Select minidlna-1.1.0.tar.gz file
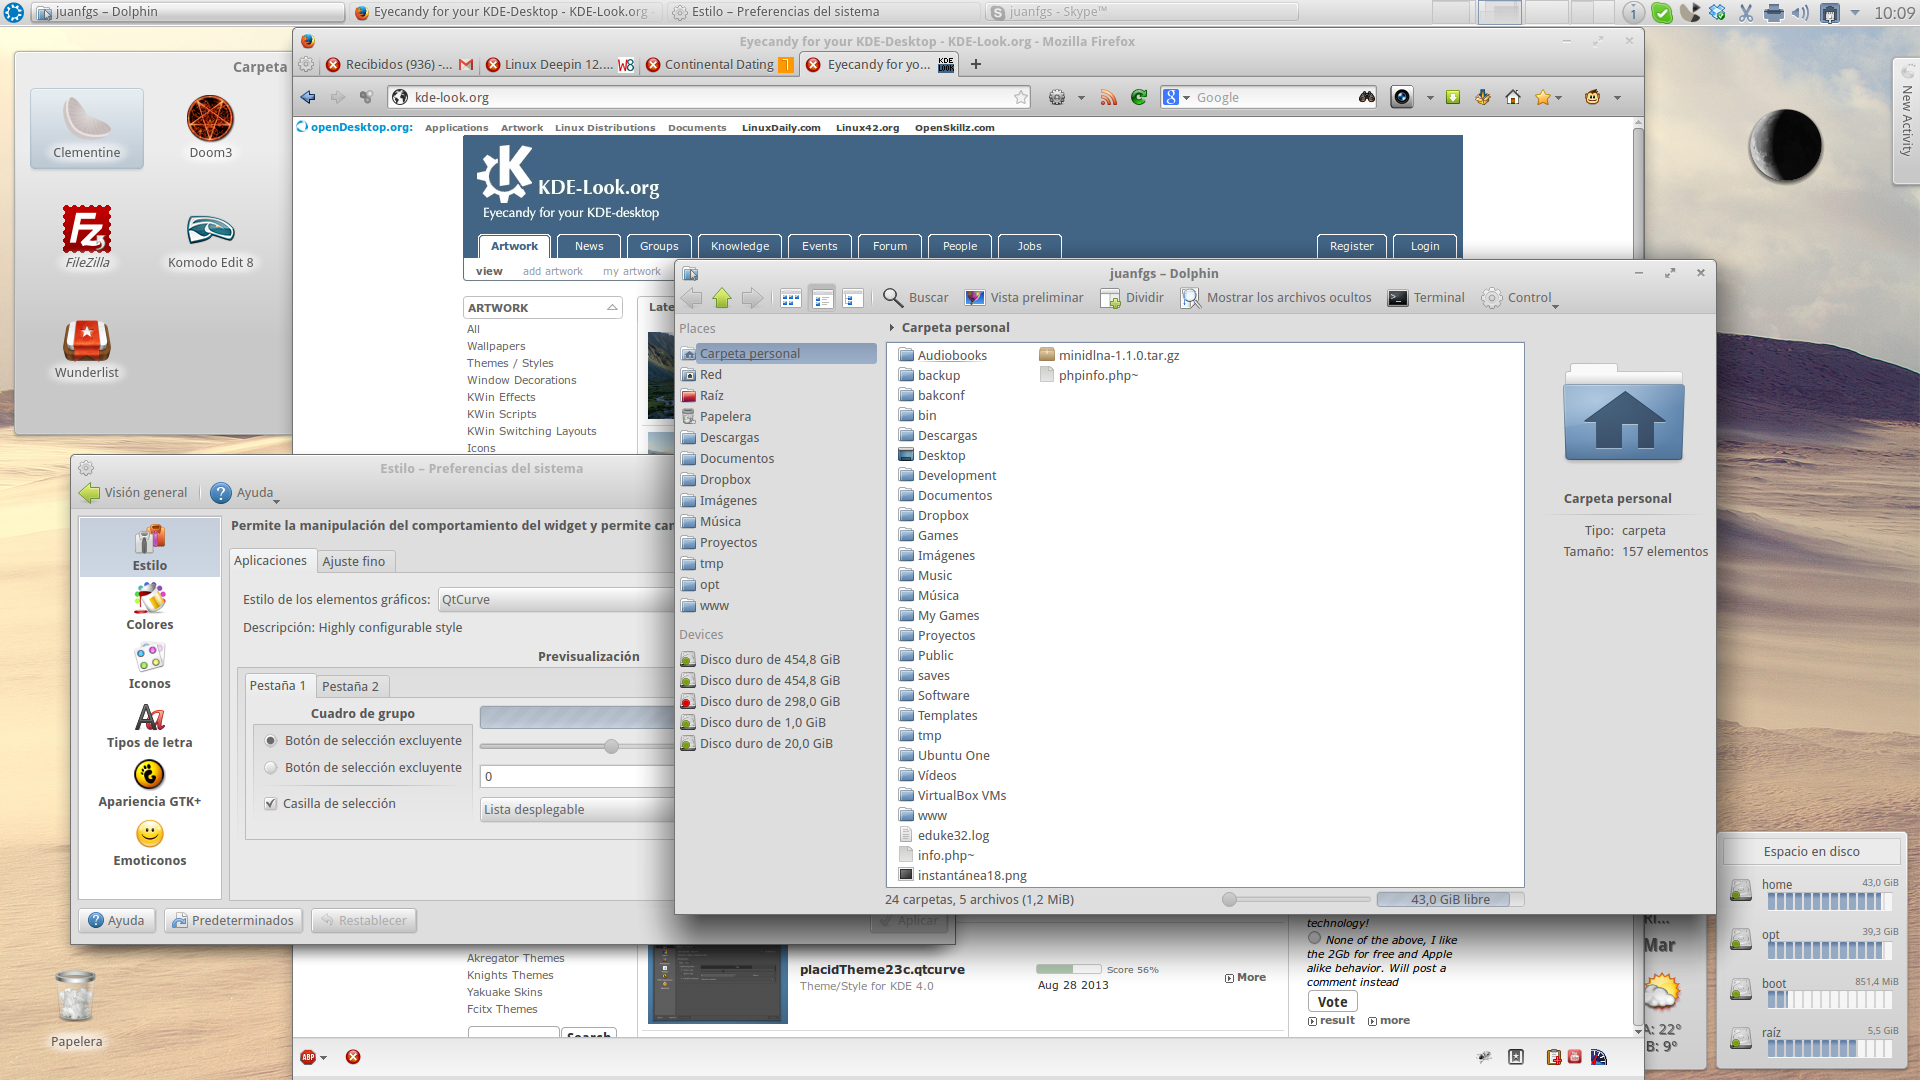This screenshot has width=1920, height=1080. (1109, 356)
